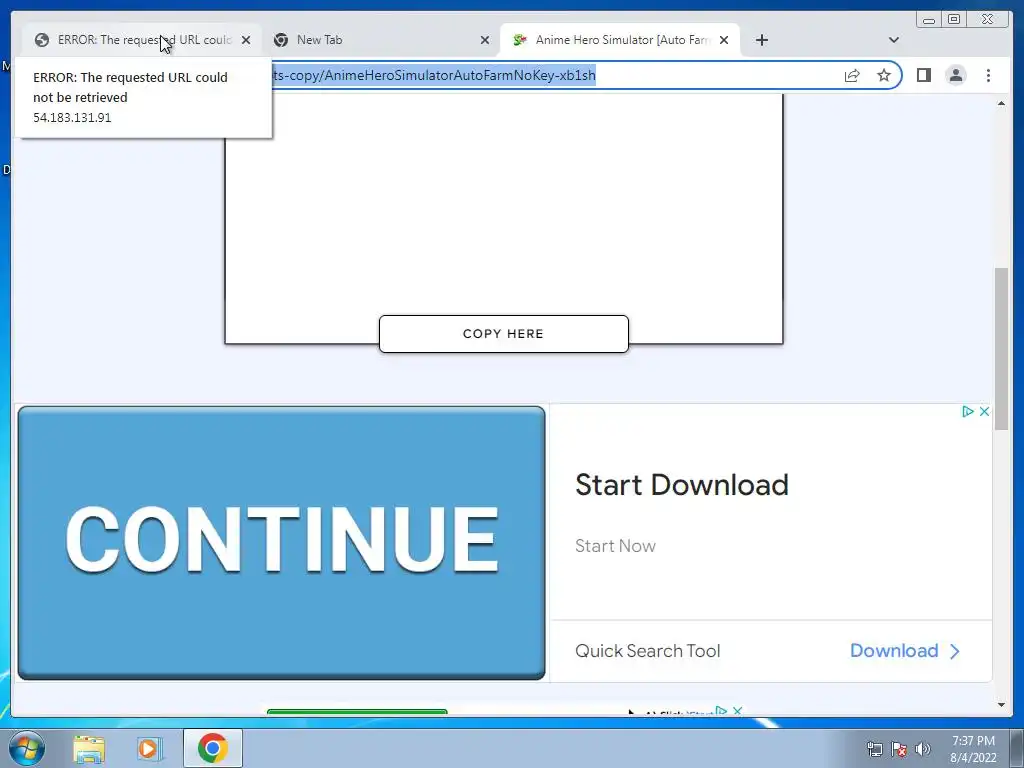Open Windows Explorer from the taskbar

click(x=89, y=748)
